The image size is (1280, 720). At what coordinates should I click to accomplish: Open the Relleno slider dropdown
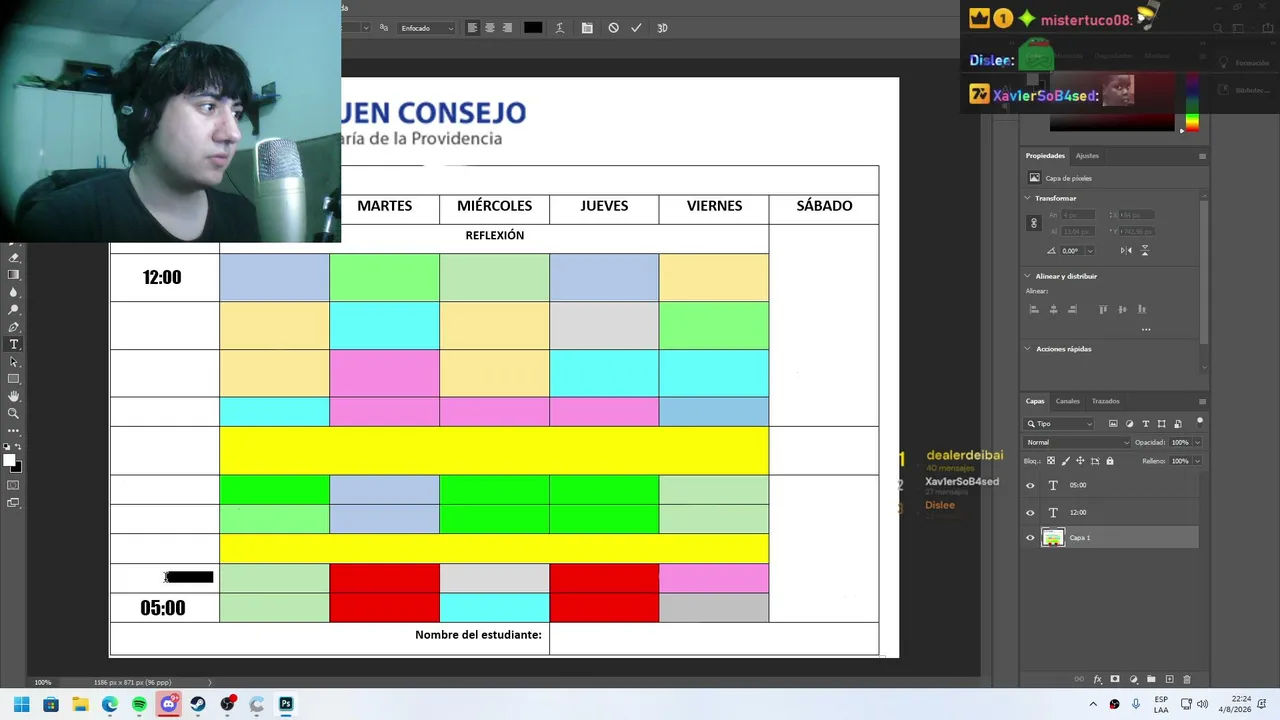pos(1197,461)
